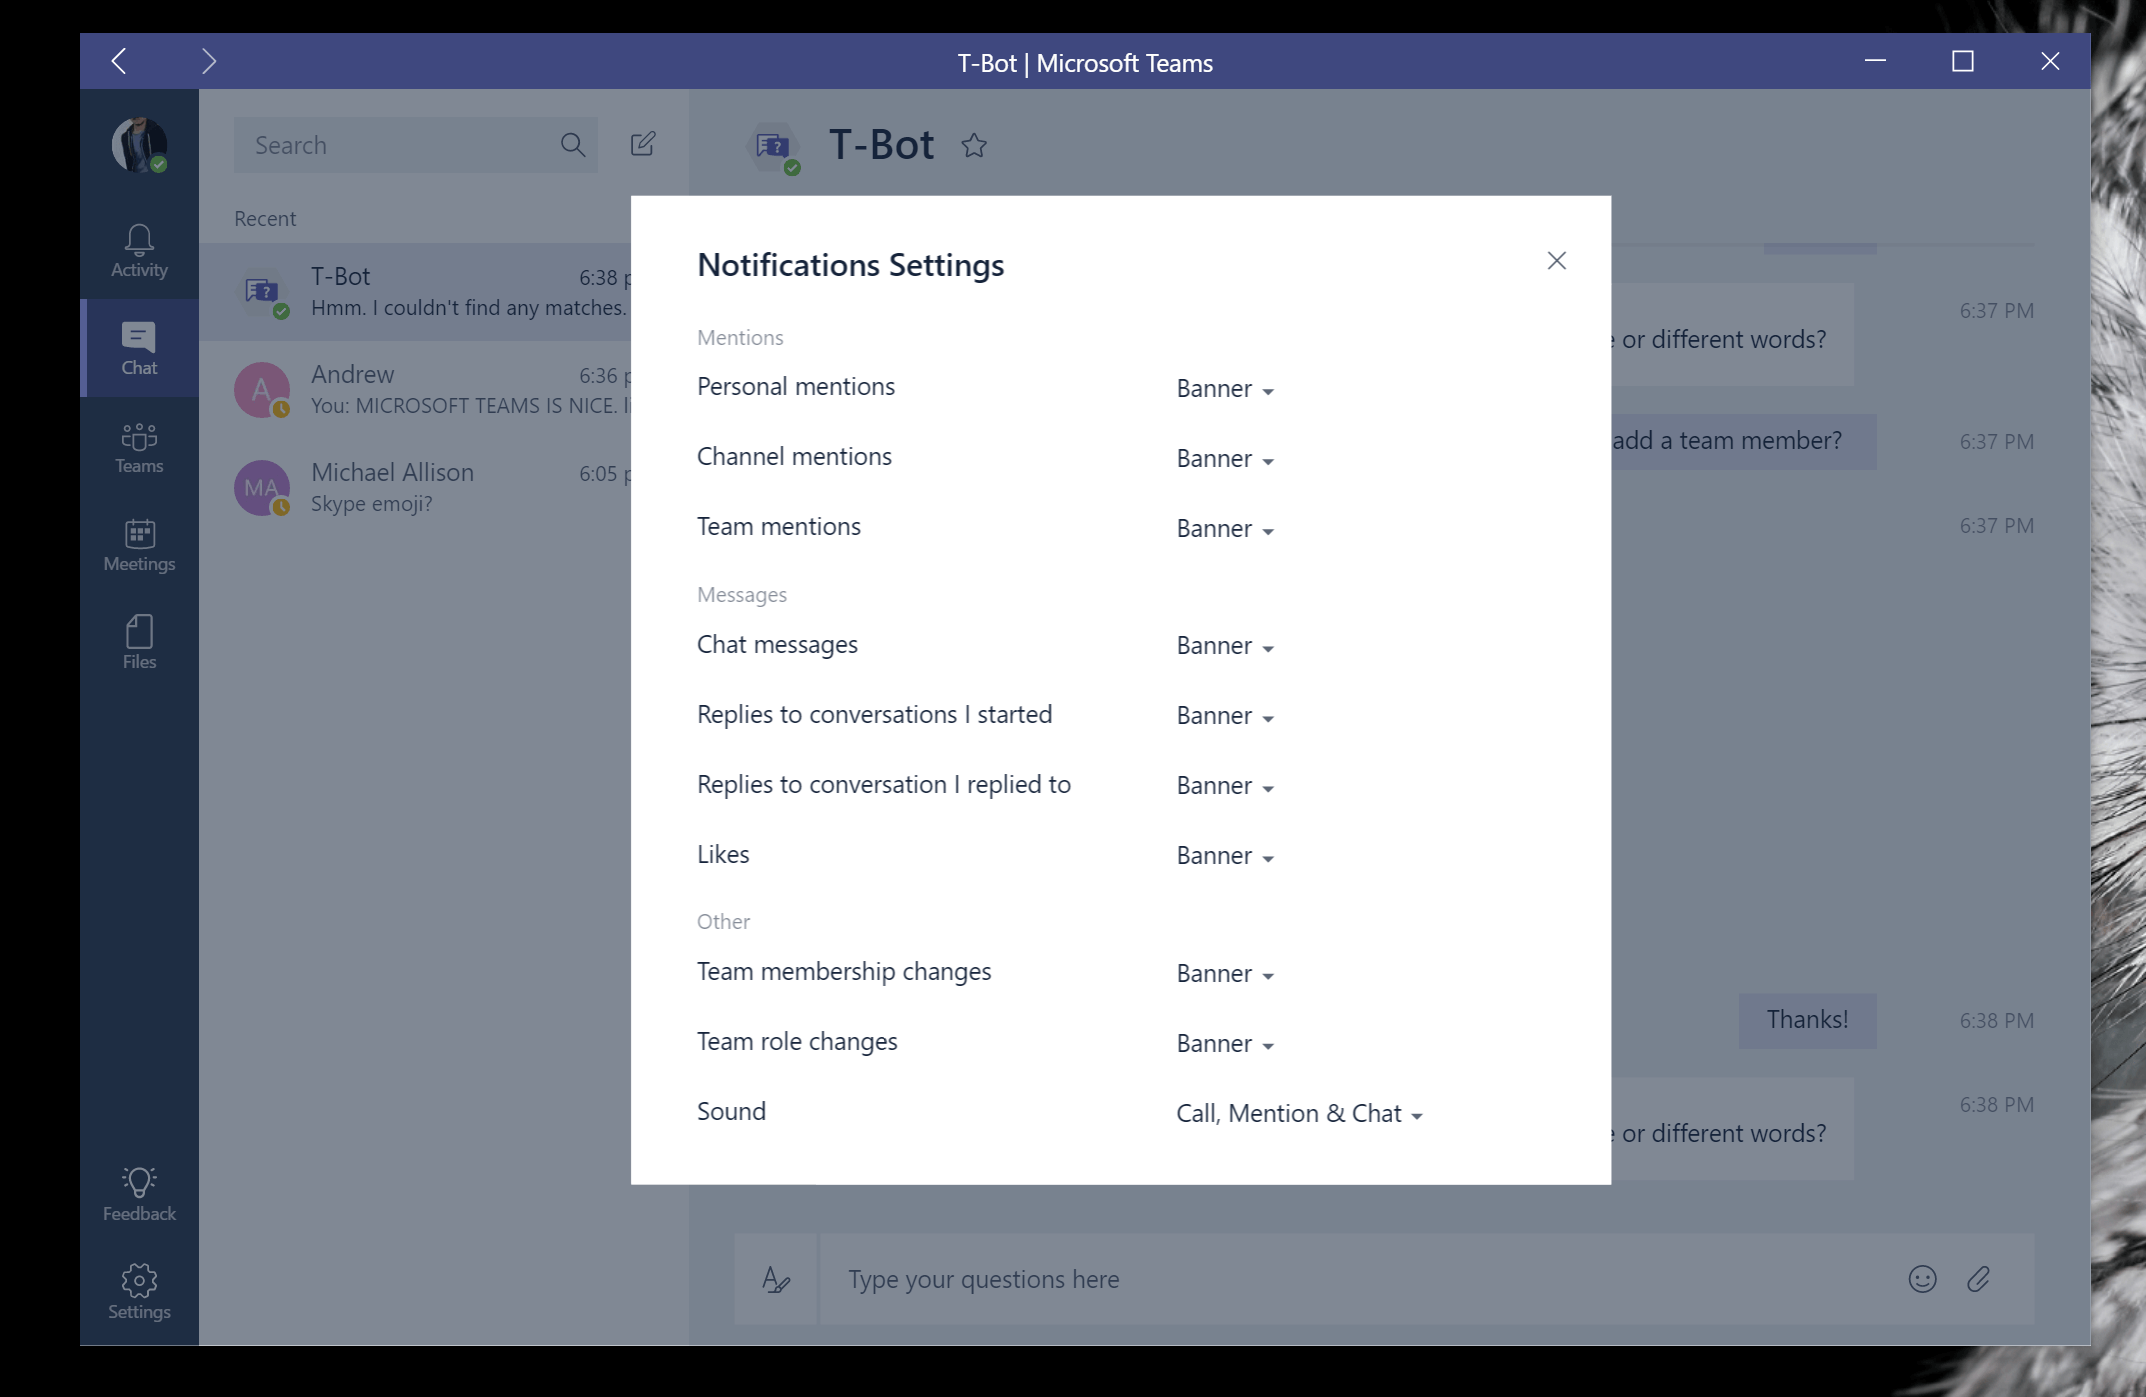The width and height of the screenshot is (2146, 1397).
Task: Click the 'Other' section label
Action: [723, 922]
